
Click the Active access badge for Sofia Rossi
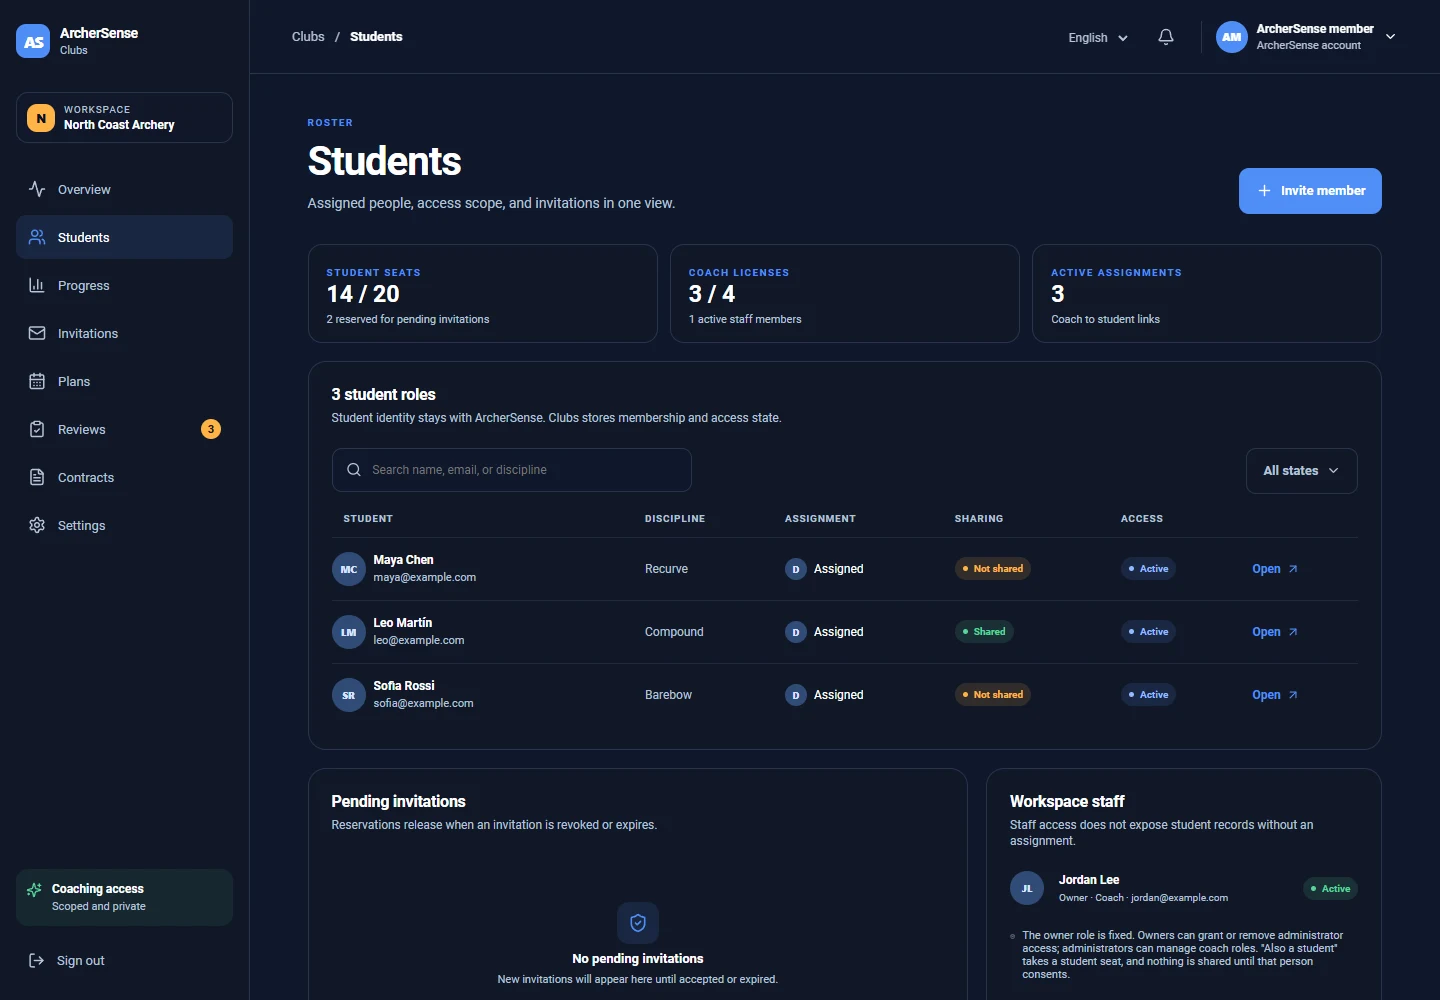tap(1148, 695)
